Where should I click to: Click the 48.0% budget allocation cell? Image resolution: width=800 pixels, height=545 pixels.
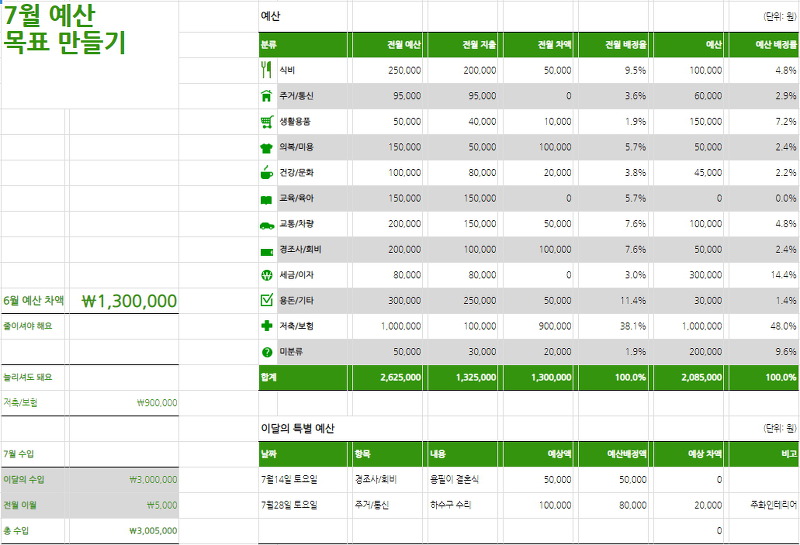pyautogui.click(x=763, y=326)
